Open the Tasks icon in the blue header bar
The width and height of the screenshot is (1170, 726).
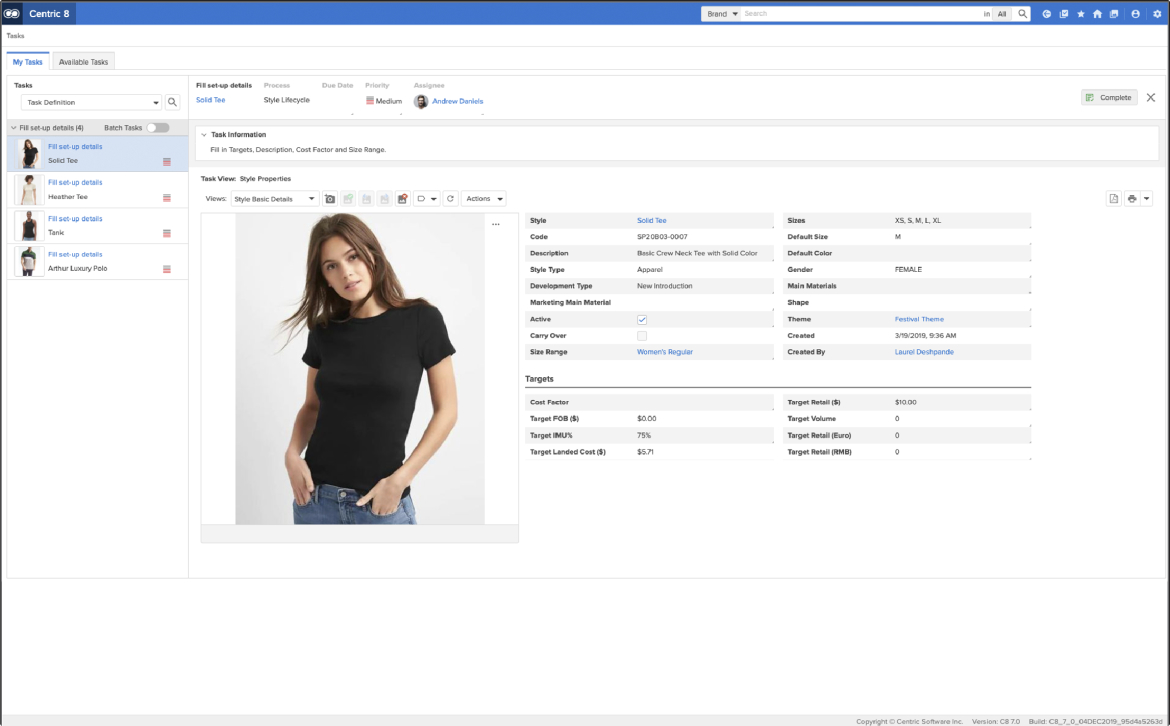1063,13
